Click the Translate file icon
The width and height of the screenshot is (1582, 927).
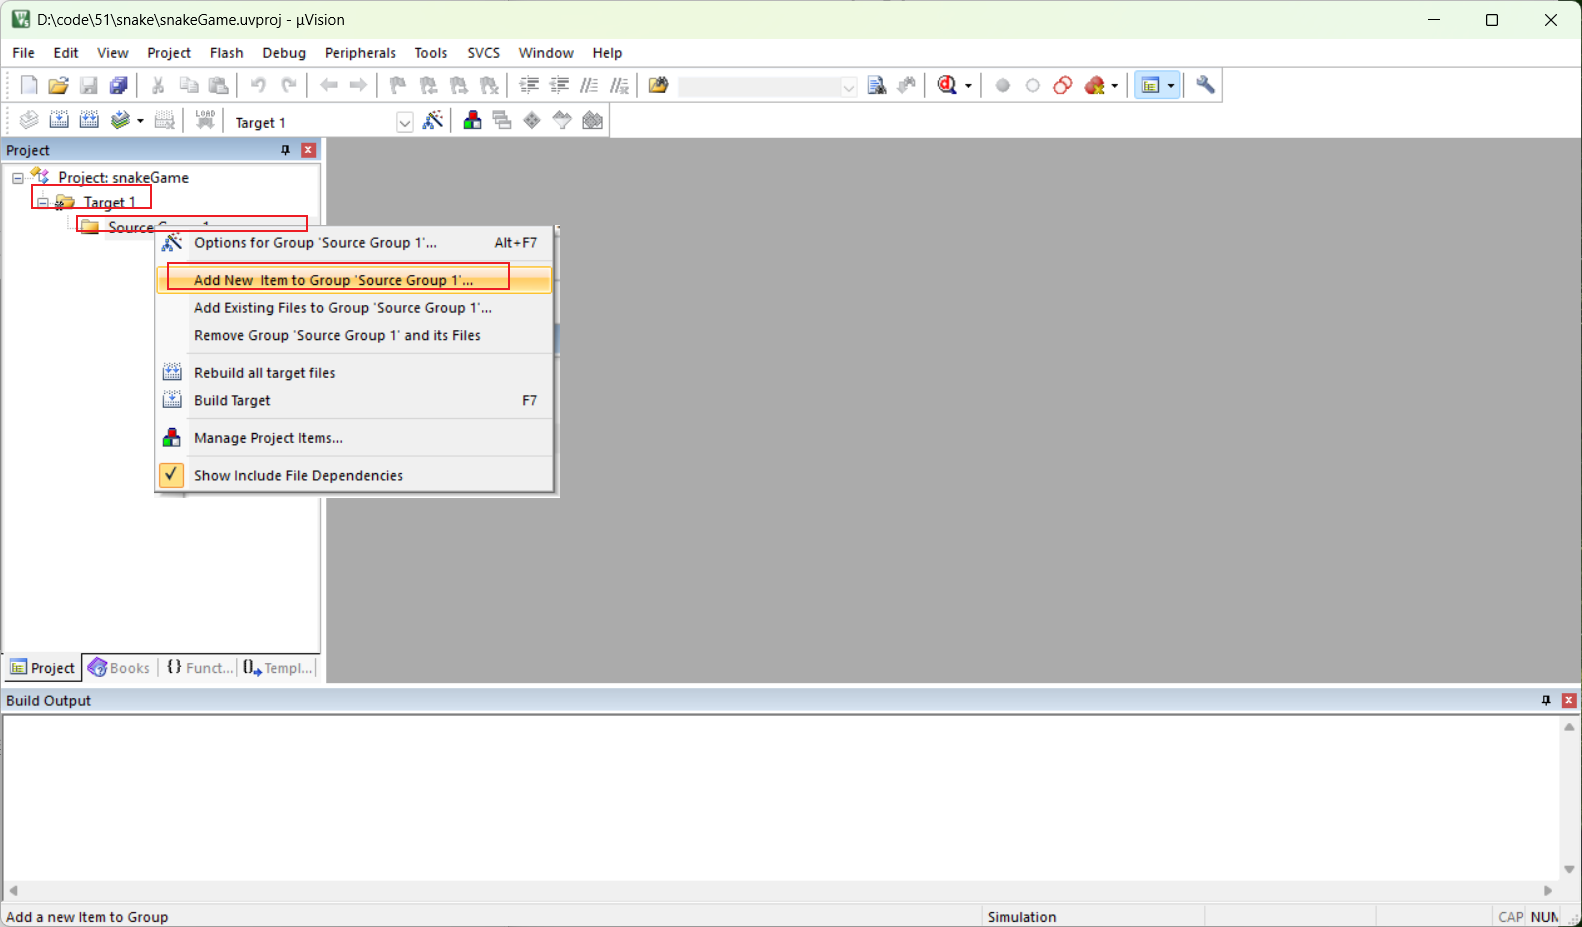(x=29, y=121)
